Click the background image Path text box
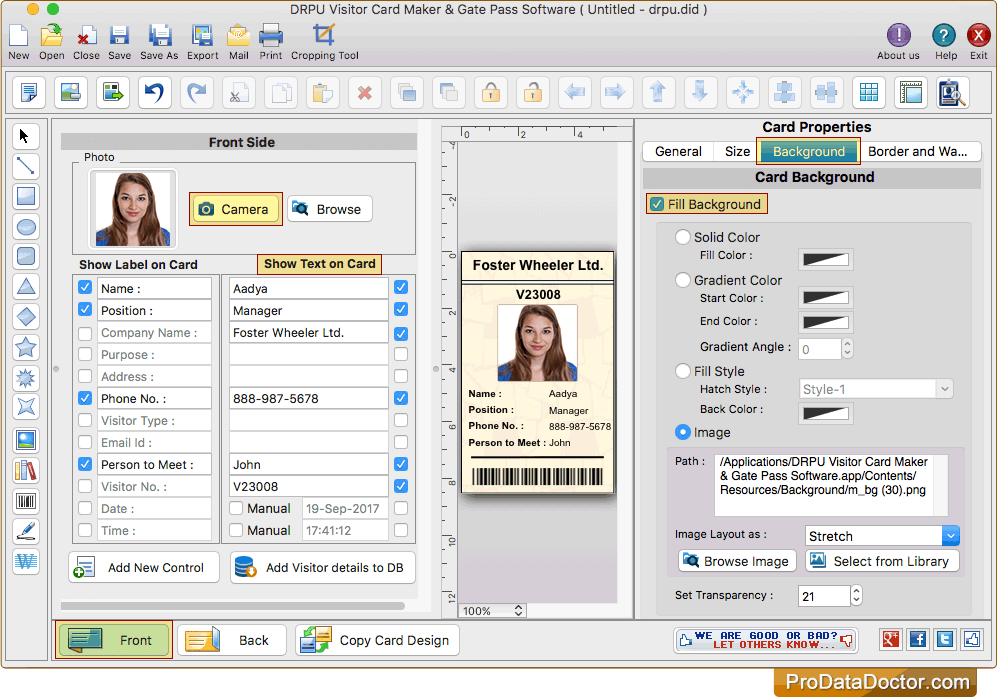 [831, 485]
